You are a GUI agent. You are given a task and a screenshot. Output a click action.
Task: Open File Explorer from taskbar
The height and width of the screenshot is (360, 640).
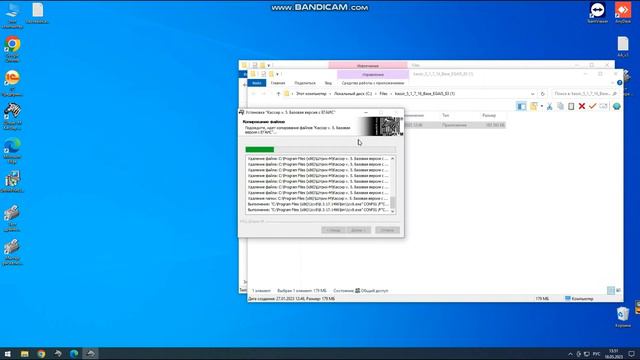(24, 353)
